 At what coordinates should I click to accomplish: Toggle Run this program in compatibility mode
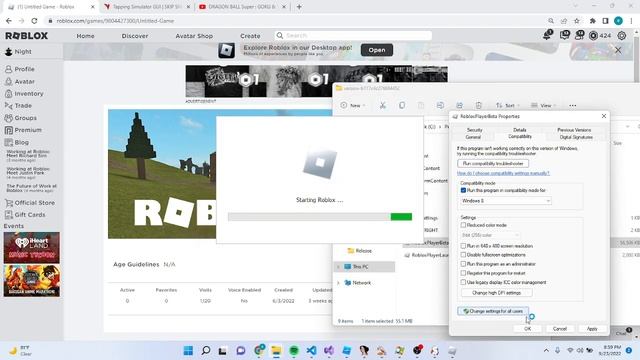point(463,190)
